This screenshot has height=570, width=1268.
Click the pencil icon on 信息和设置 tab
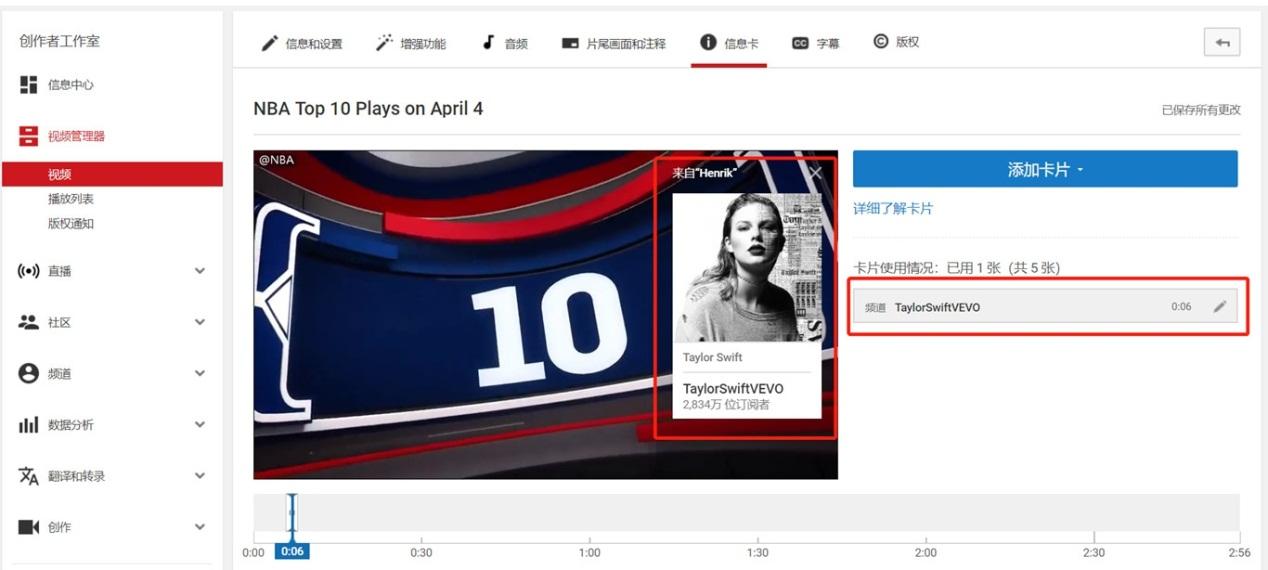tap(269, 43)
